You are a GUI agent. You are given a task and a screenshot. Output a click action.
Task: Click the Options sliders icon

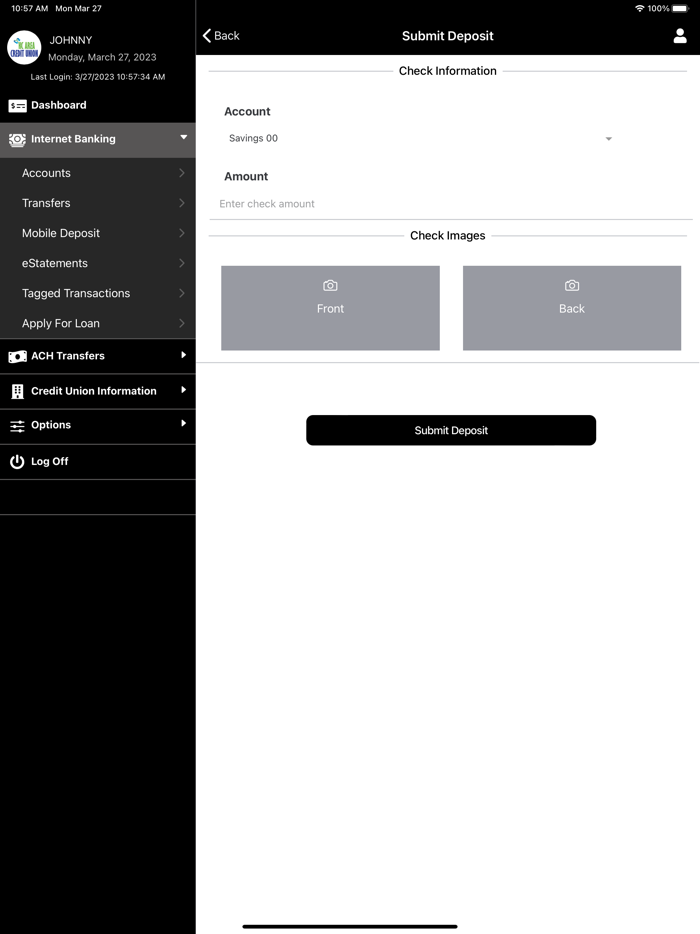click(x=17, y=426)
